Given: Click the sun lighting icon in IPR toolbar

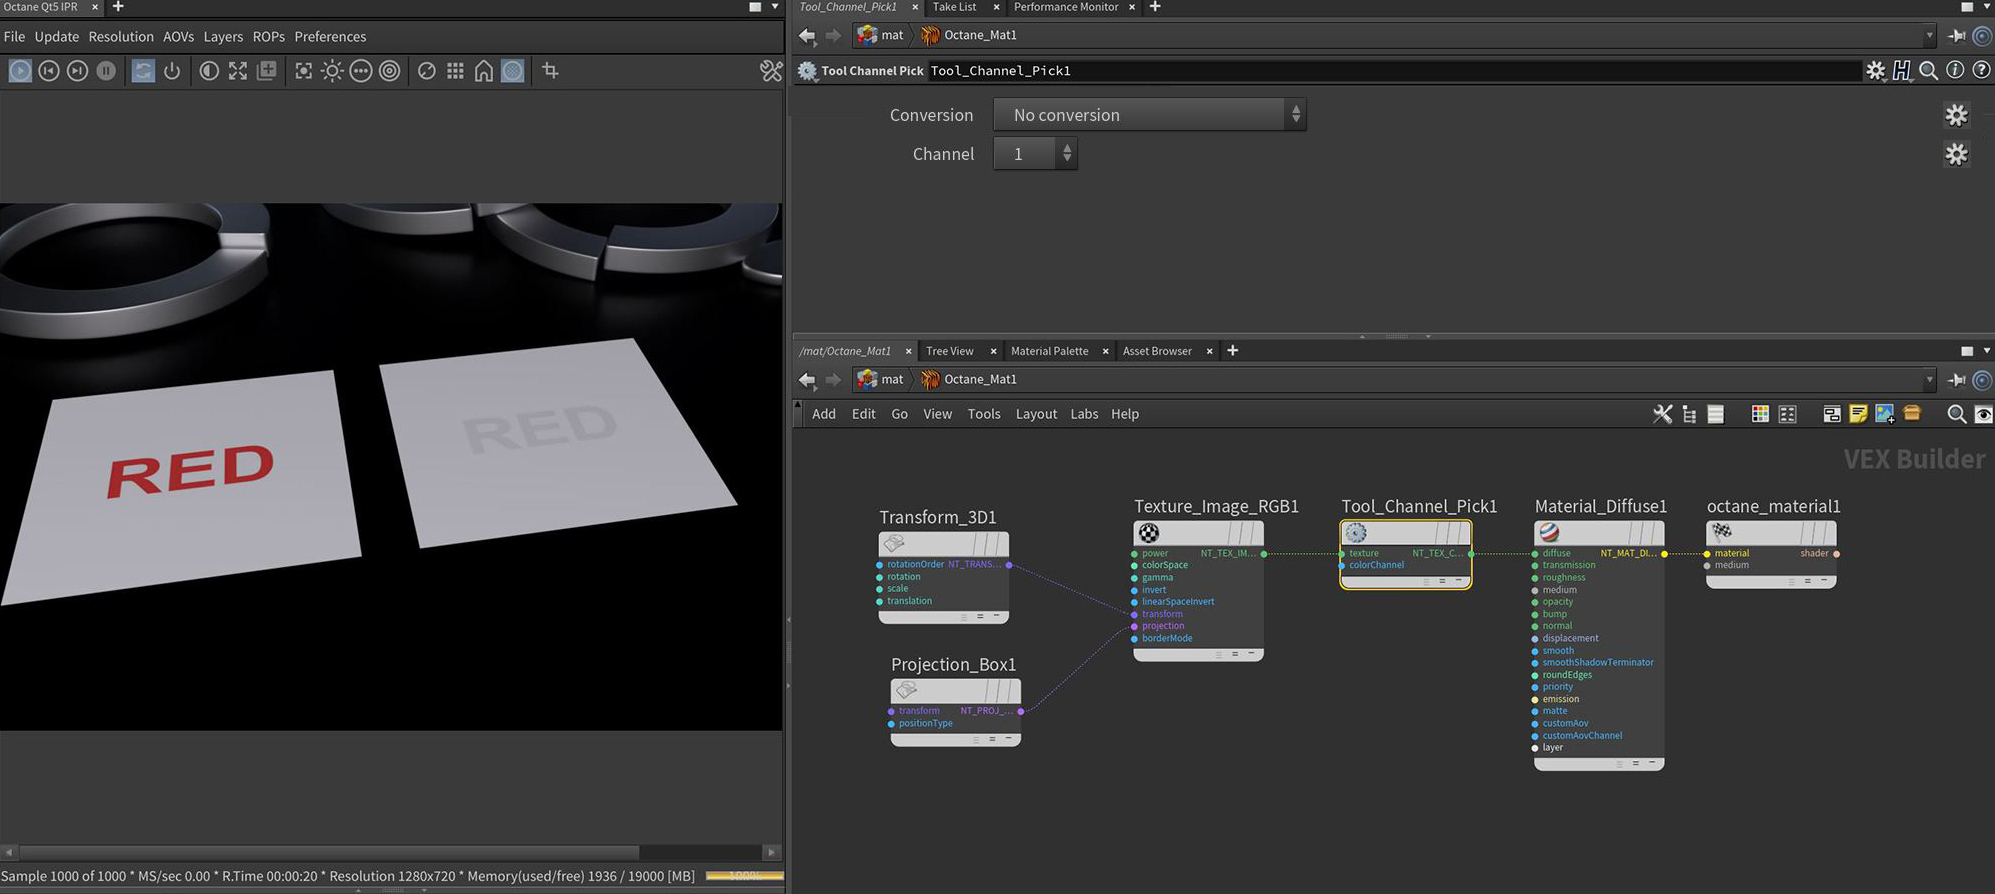Looking at the screenshot, I should [x=332, y=71].
